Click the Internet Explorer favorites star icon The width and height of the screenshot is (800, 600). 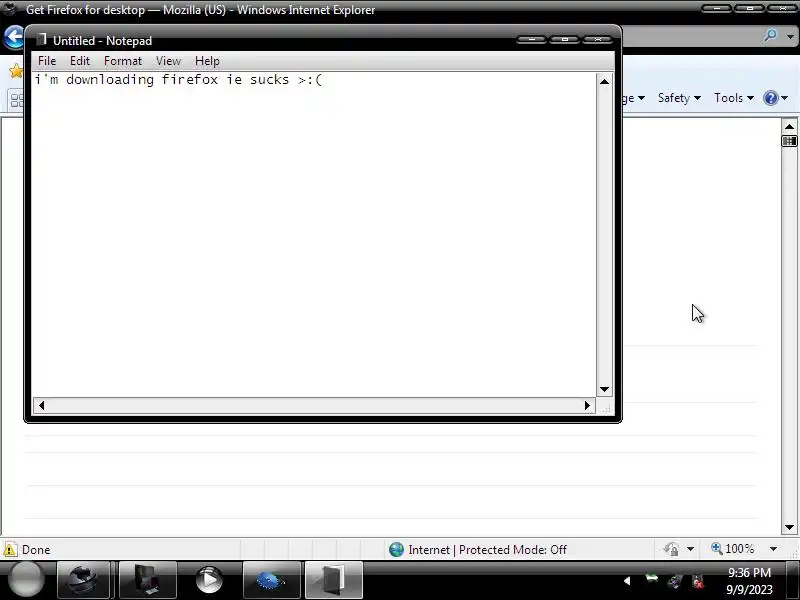16,70
